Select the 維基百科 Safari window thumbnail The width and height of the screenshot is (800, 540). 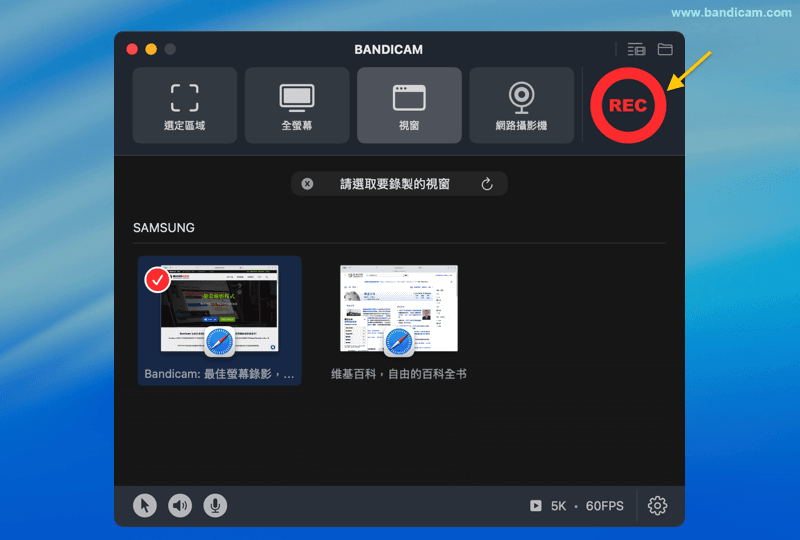[399, 310]
